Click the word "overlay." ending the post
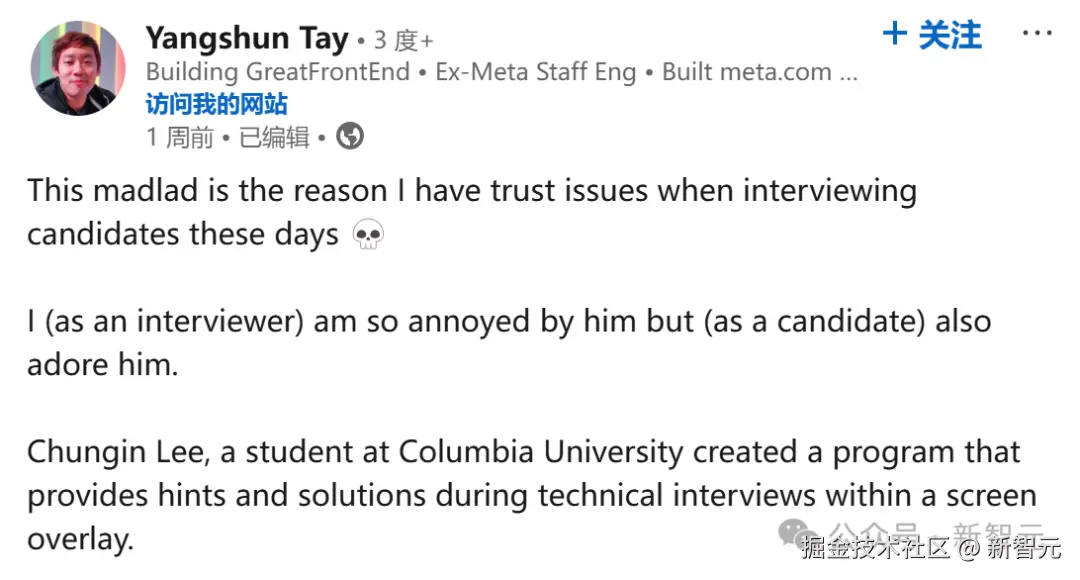Viewport: 1080px width, 580px height. tap(80, 539)
